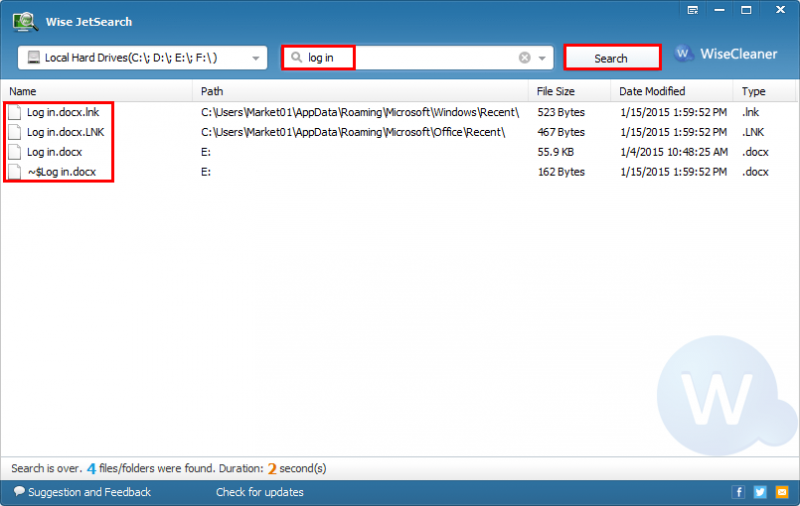Click the email envelope icon

(782, 492)
